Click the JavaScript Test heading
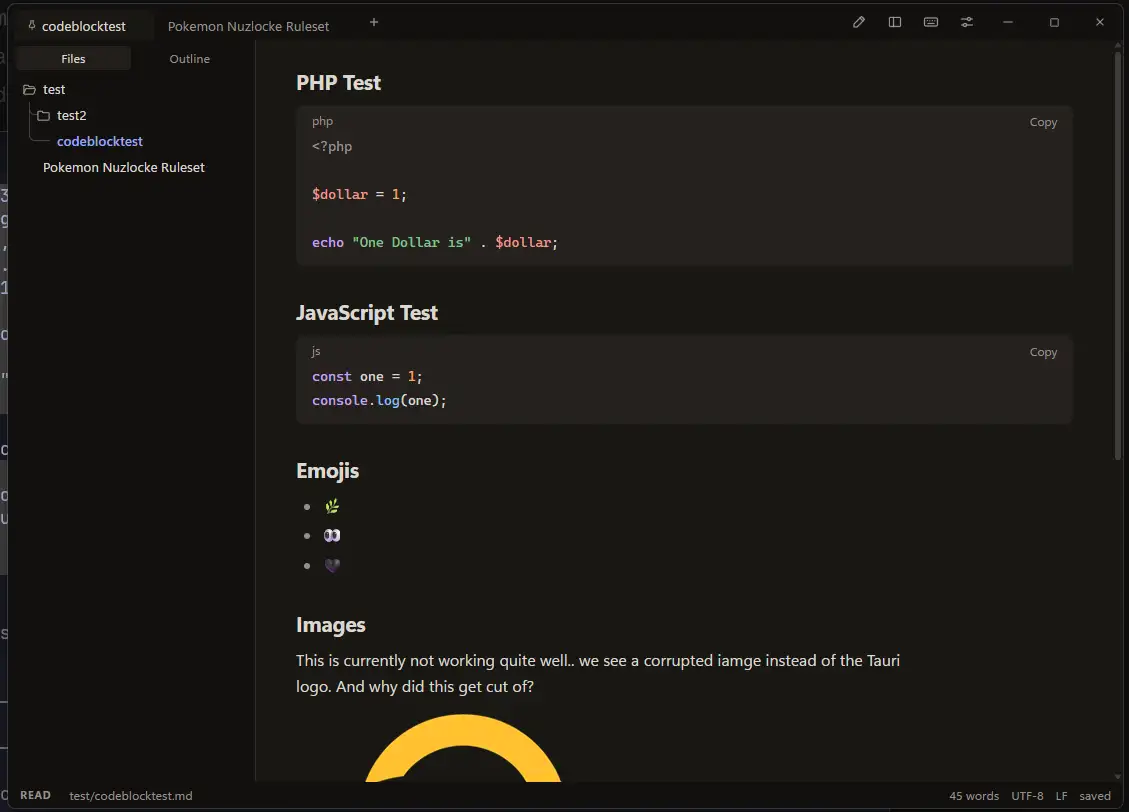This screenshot has height=812, width=1129. point(366,313)
